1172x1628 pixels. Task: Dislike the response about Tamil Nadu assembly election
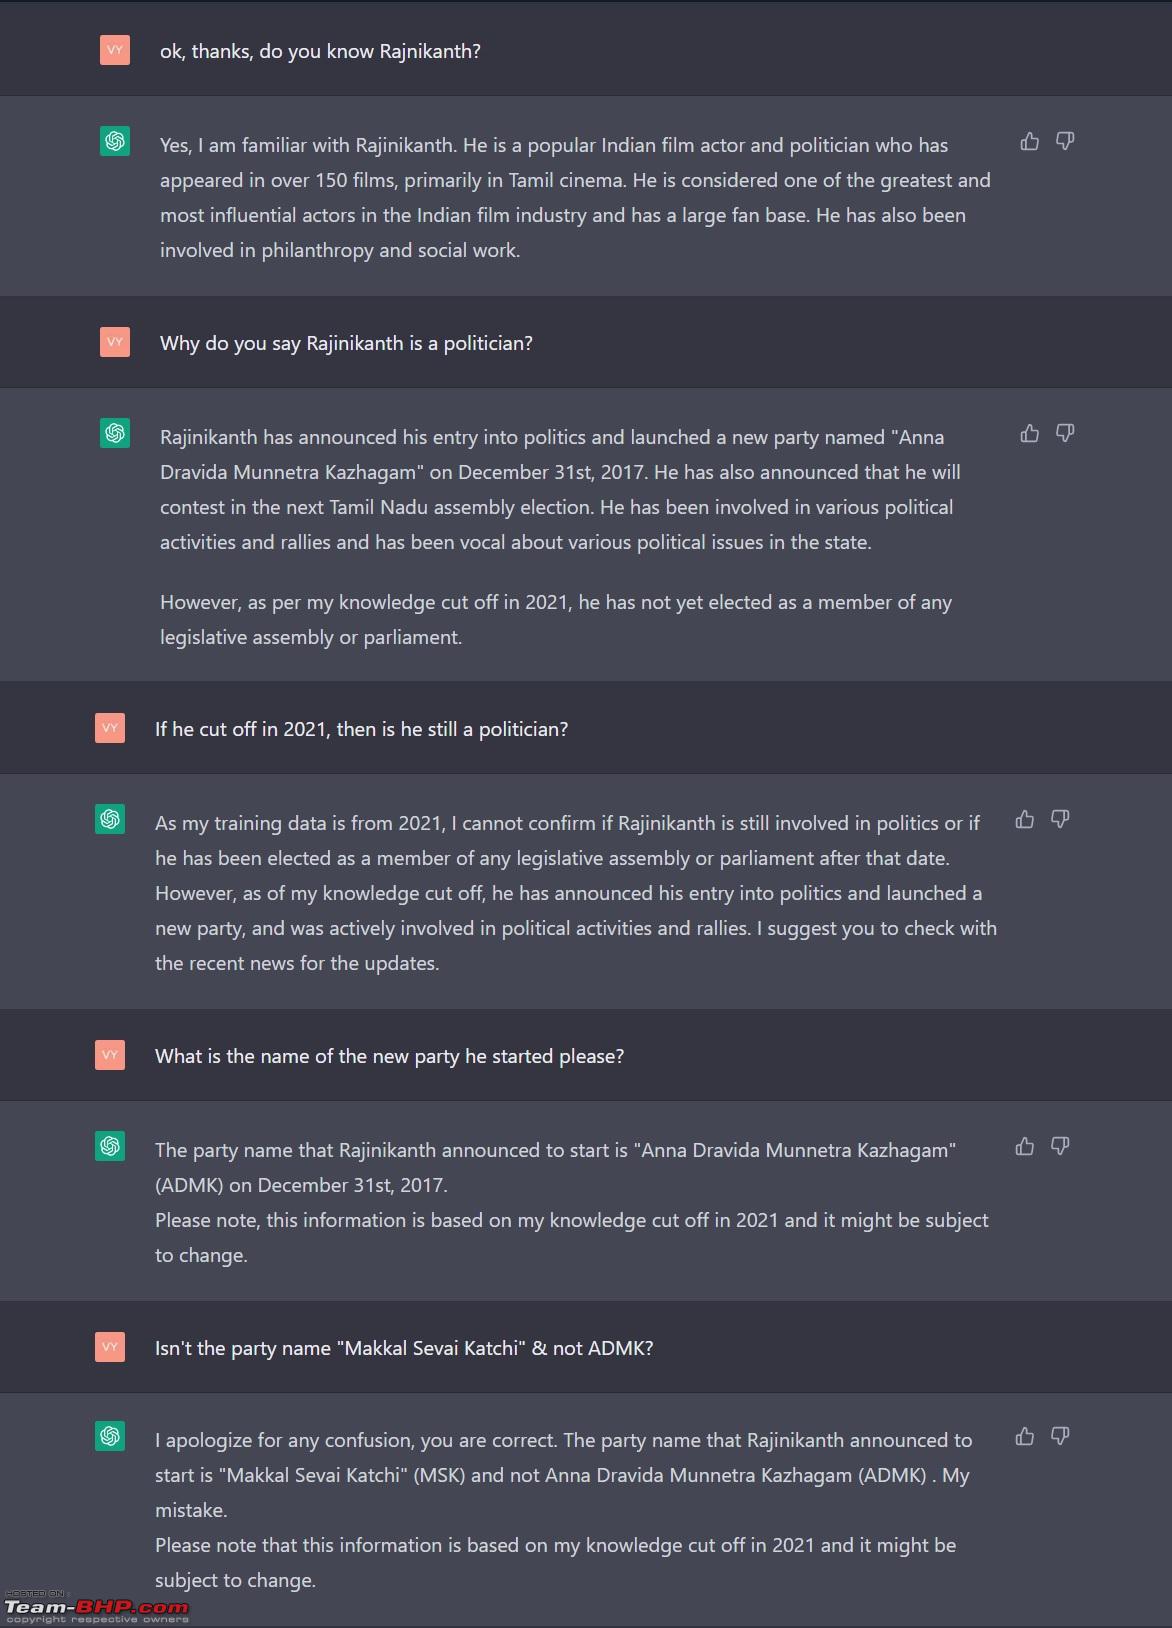pos(1065,434)
